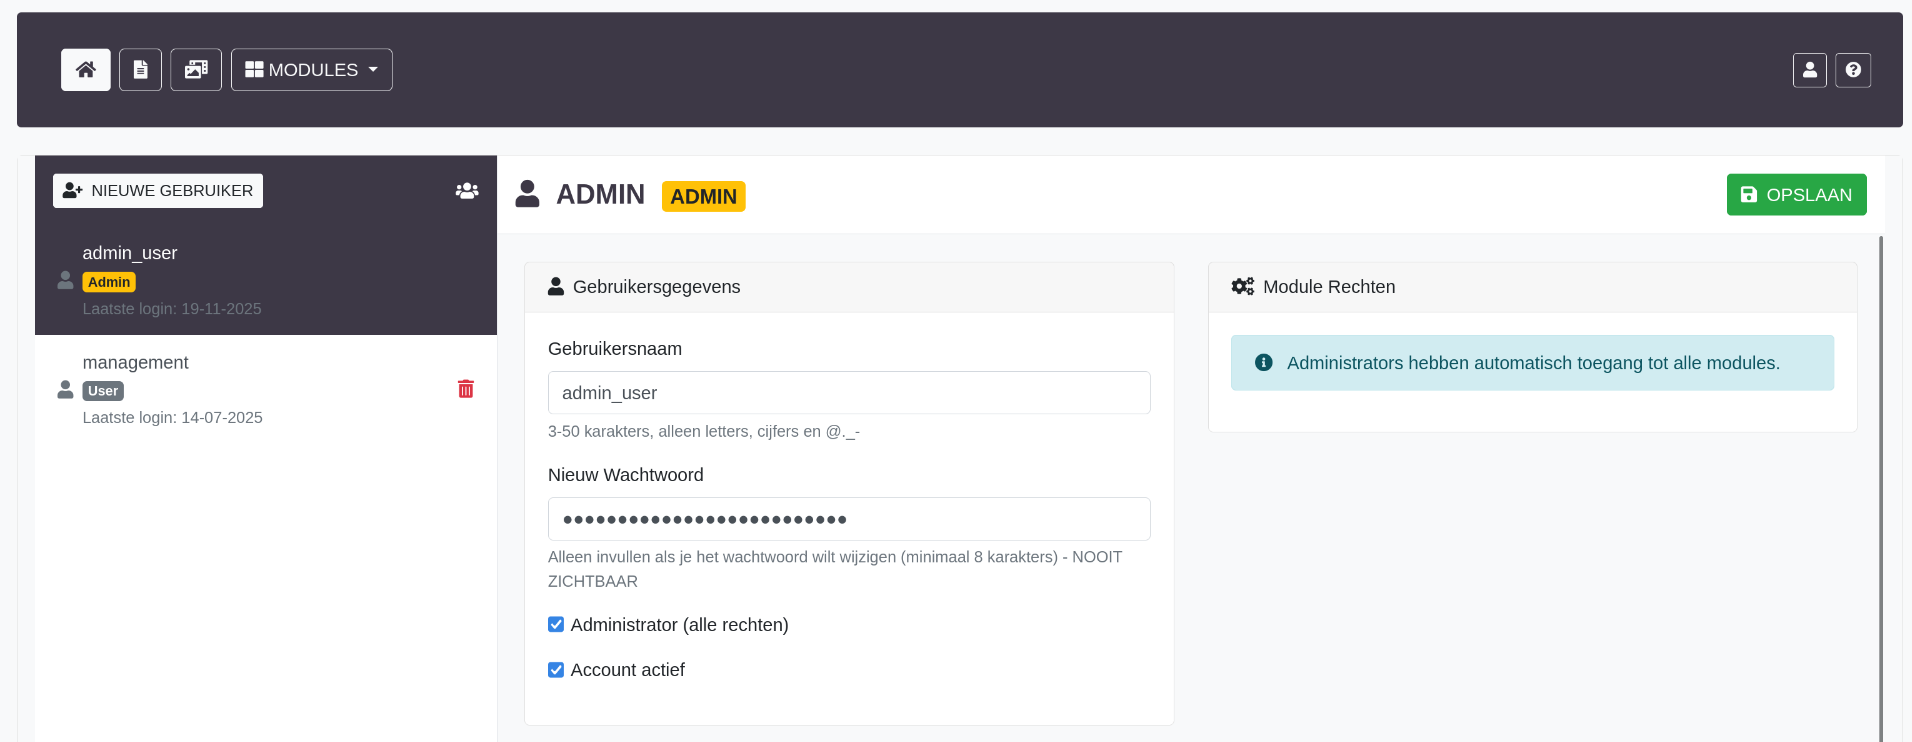The height and width of the screenshot is (742, 1912).
Task: Click the user group icon in sidebar
Action: (467, 191)
